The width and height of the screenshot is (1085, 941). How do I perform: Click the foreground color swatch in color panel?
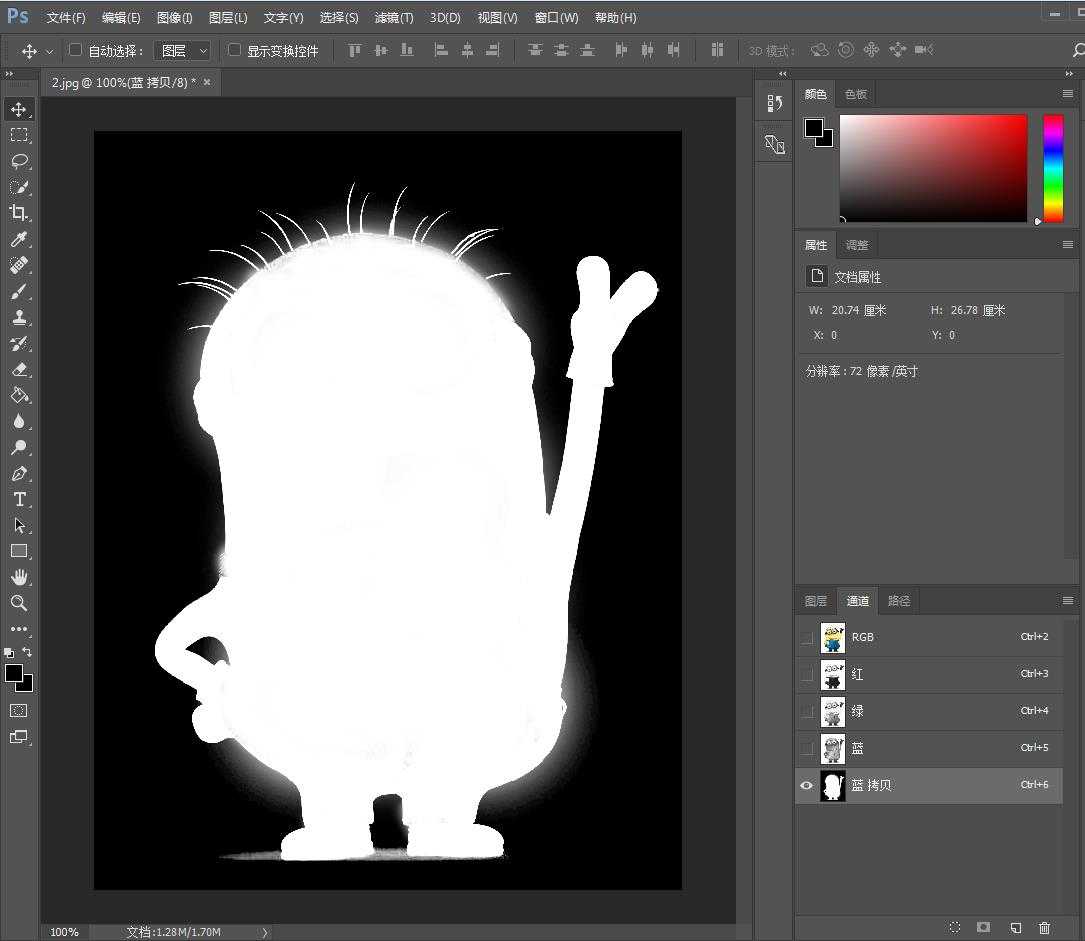click(814, 128)
